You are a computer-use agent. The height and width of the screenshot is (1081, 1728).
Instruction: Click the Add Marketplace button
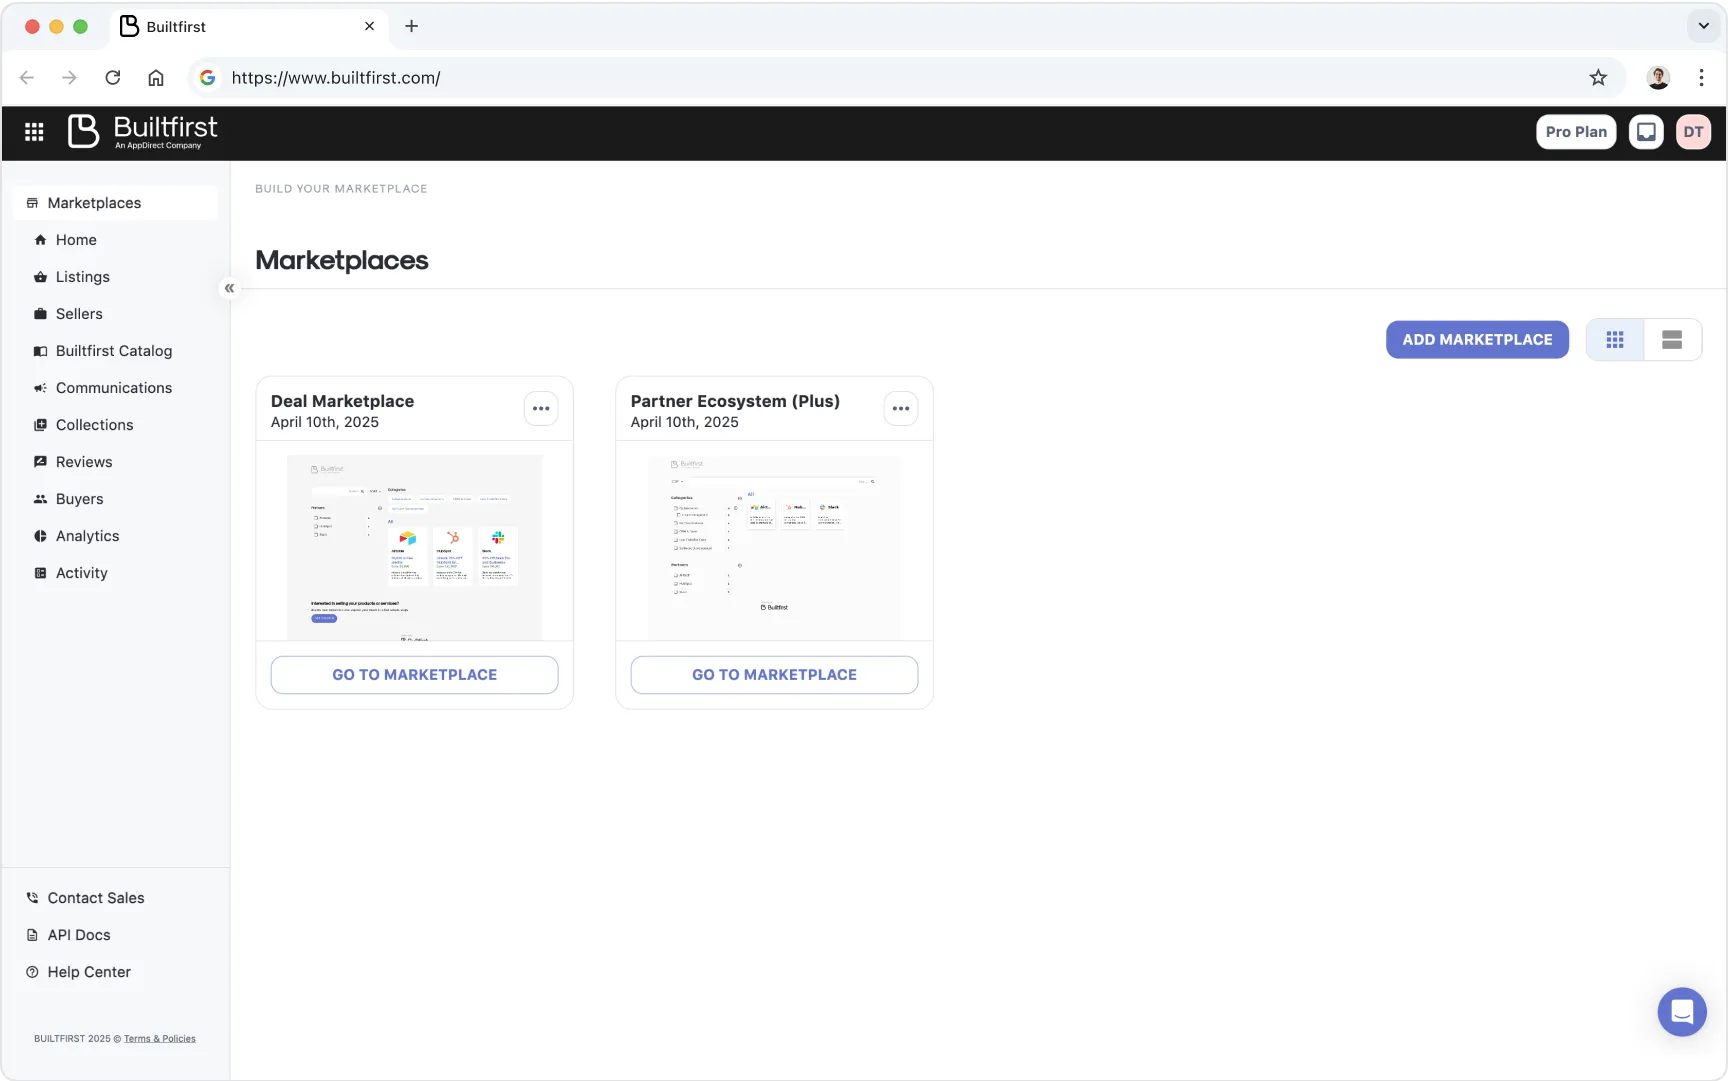coord(1477,340)
